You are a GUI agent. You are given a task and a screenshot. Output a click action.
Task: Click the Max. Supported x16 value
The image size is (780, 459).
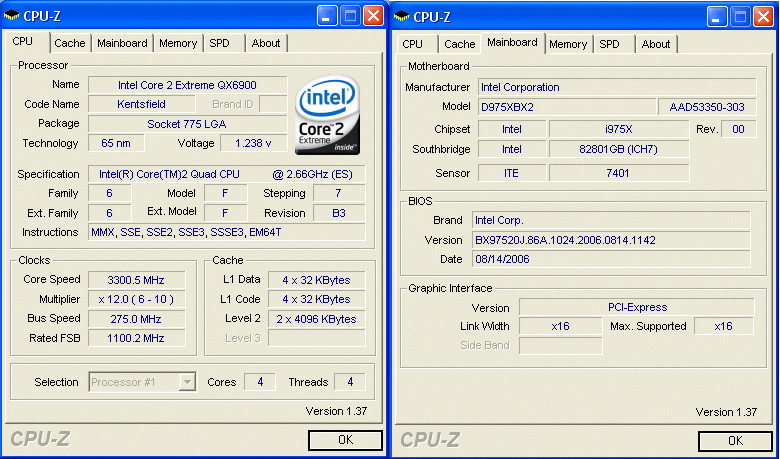pyautogui.click(x=724, y=326)
